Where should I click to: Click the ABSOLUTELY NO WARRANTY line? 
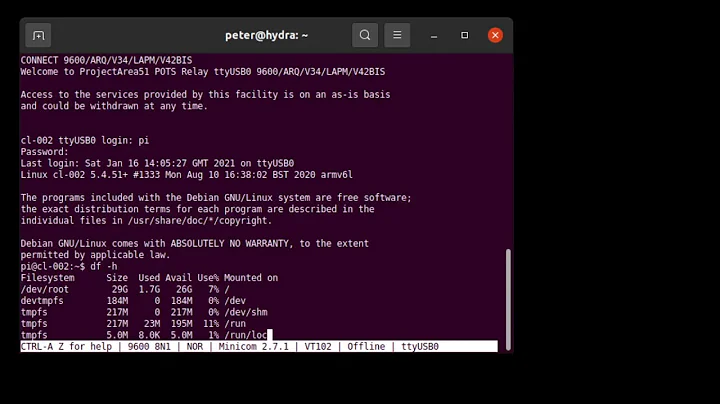pyautogui.click(x=194, y=244)
